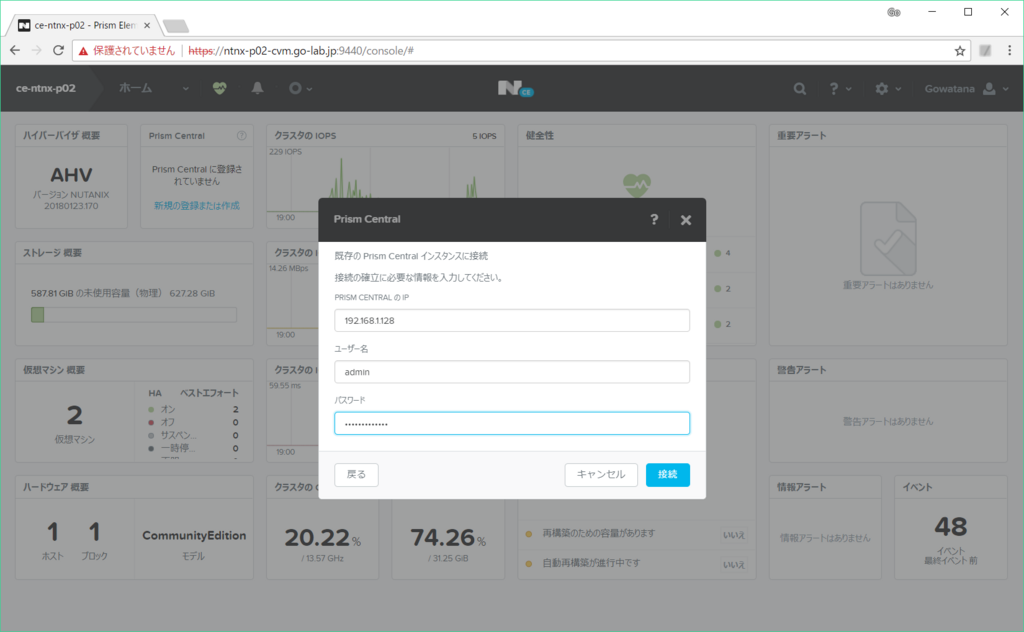Click the address bar URL
The image size is (1024, 632).
pyautogui.click(x=301, y=51)
